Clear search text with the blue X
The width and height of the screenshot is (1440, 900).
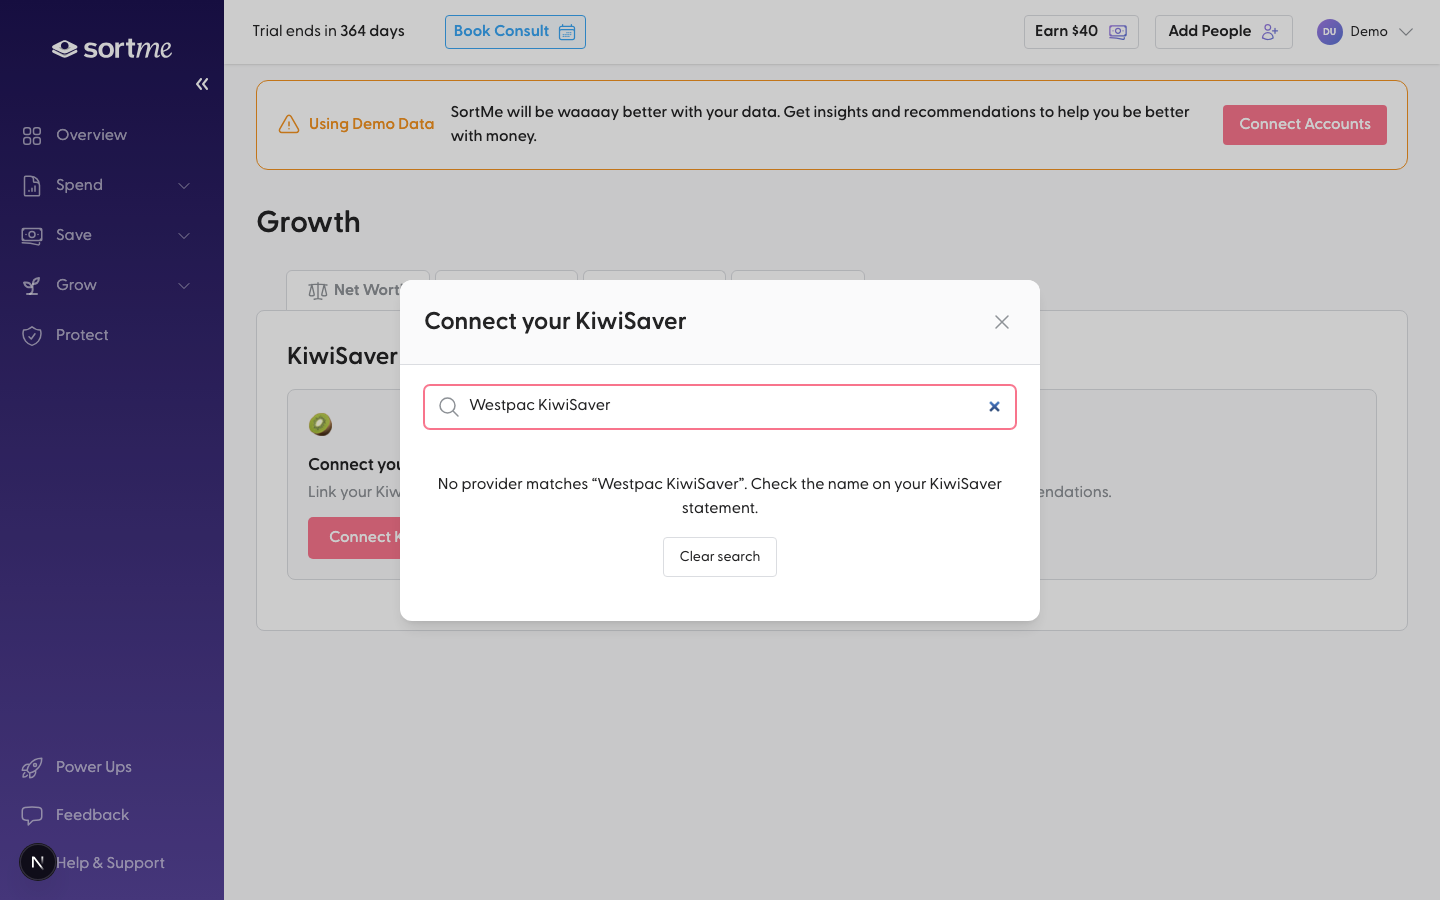[x=994, y=407]
